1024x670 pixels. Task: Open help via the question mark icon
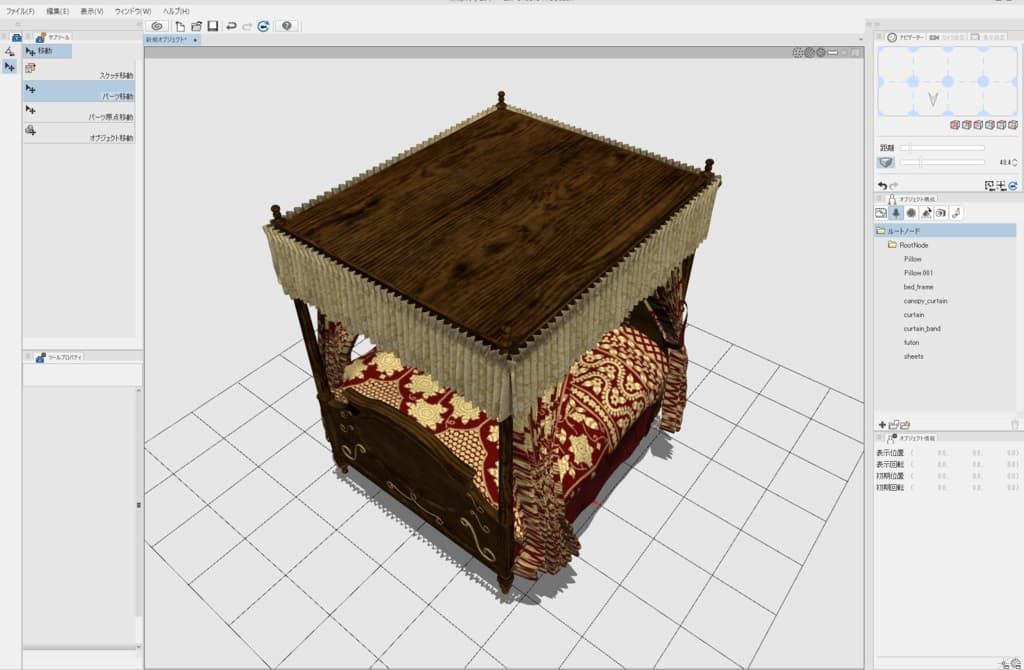pyautogui.click(x=287, y=25)
